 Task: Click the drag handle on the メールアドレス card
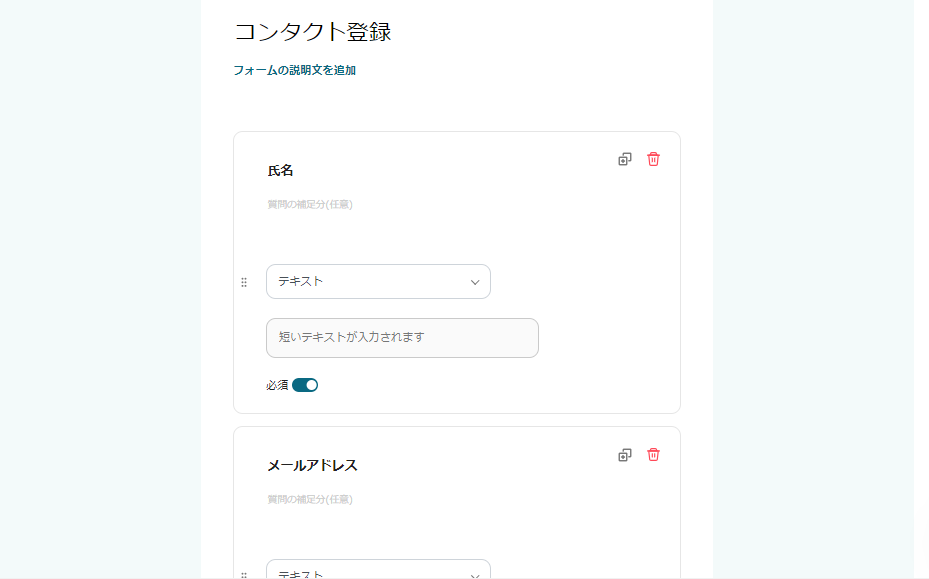pyautogui.click(x=244, y=573)
